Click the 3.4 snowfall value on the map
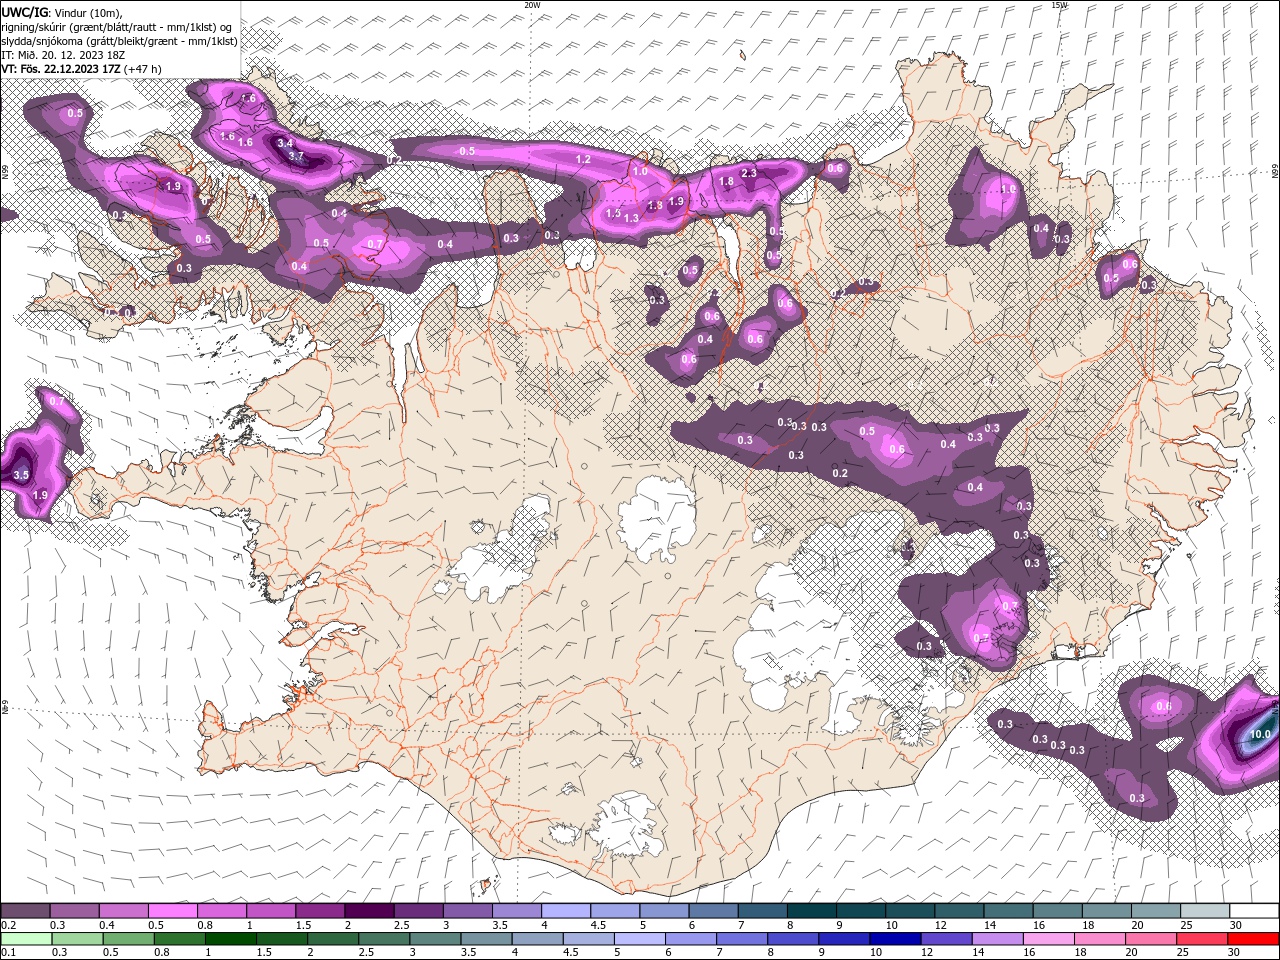The image size is (1280, 960). (x=285, y=143)
